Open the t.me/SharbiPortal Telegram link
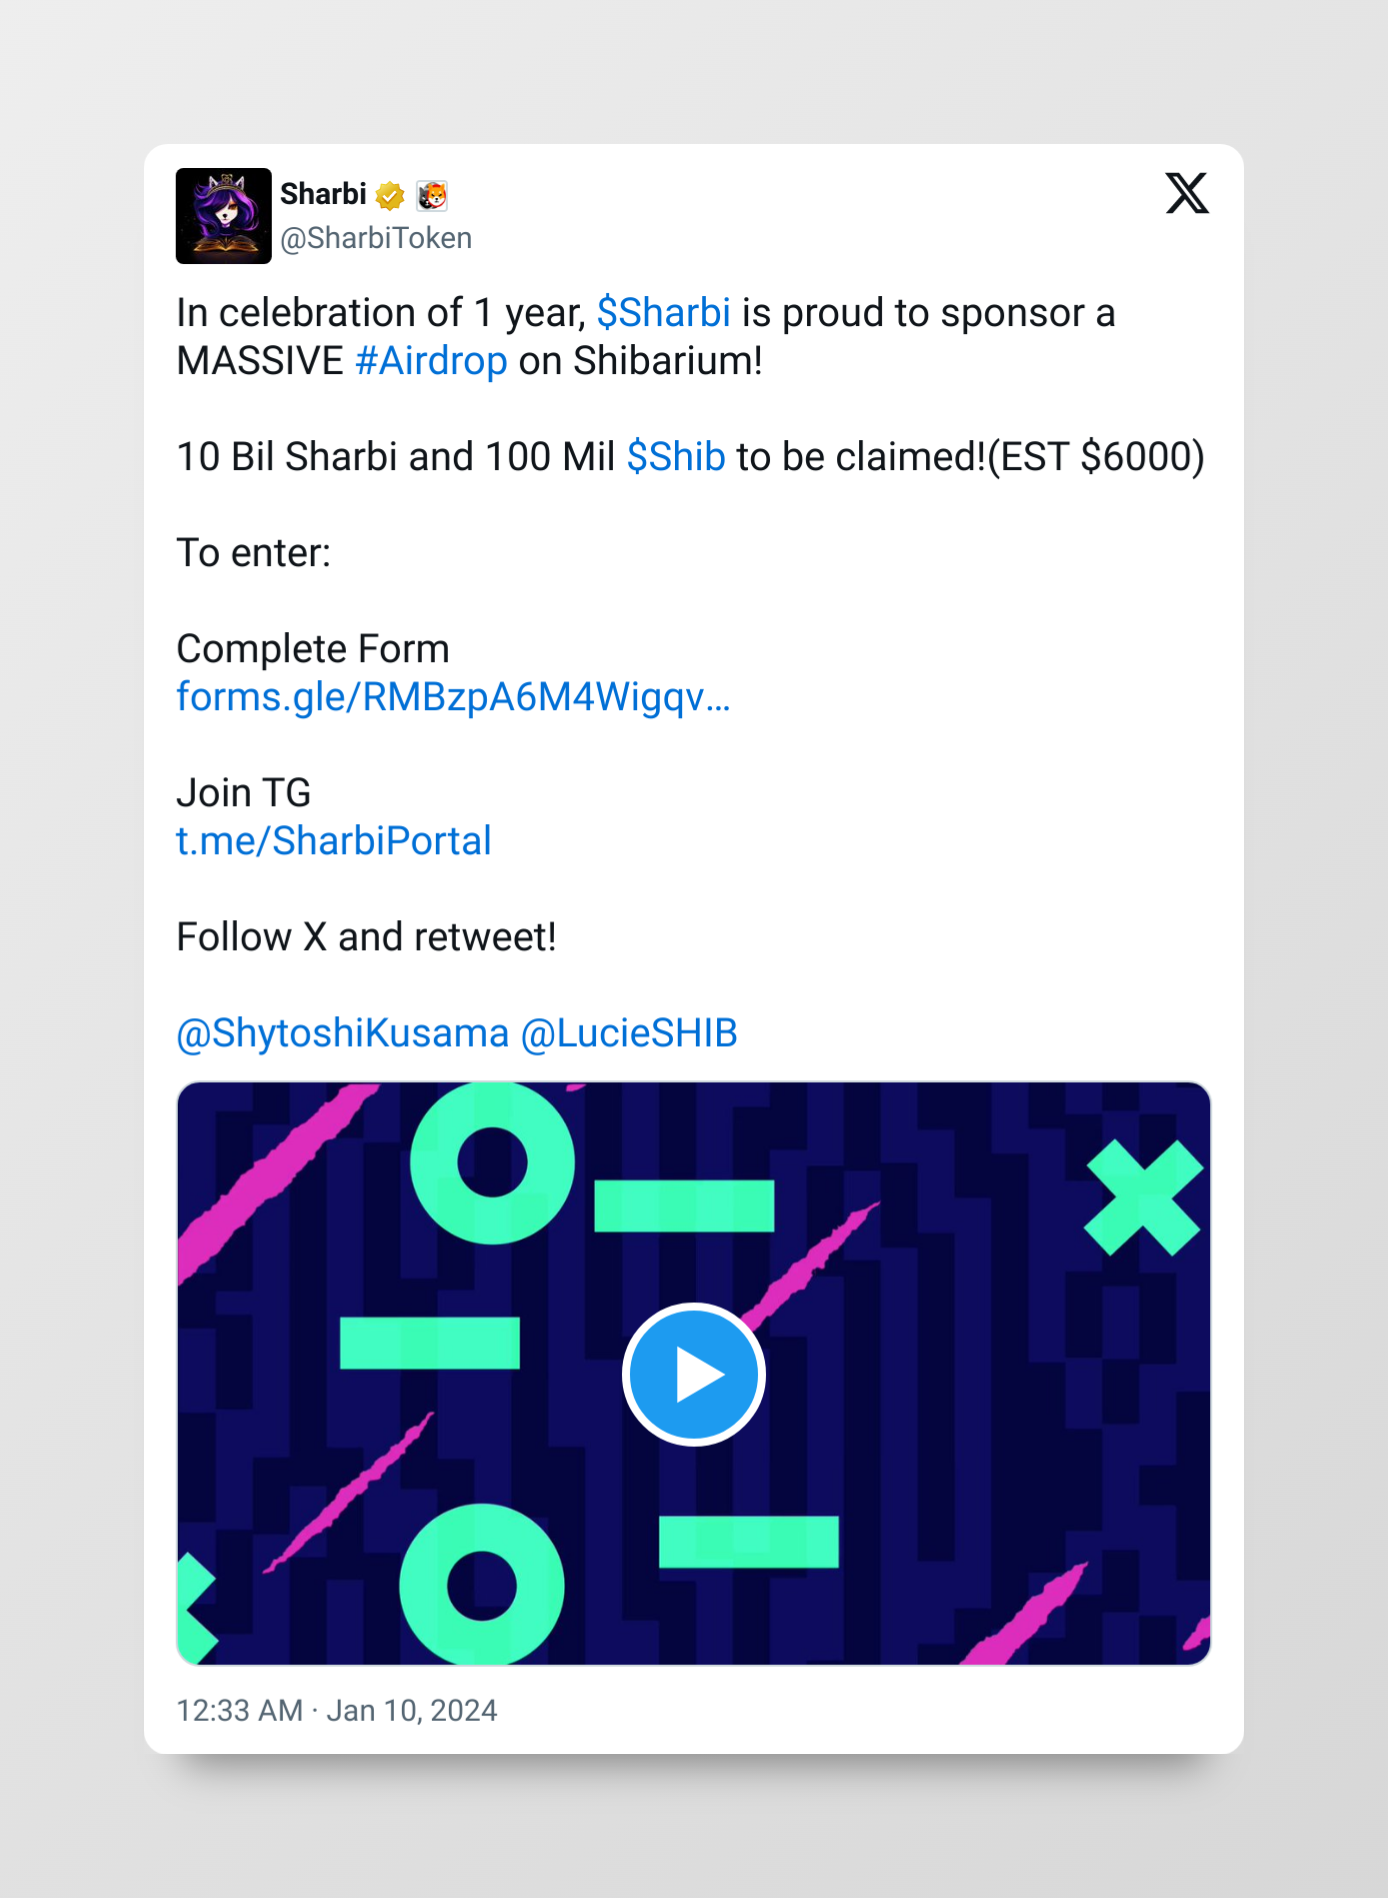Viewport: 1388px width, 1898px height. point(334,841)
